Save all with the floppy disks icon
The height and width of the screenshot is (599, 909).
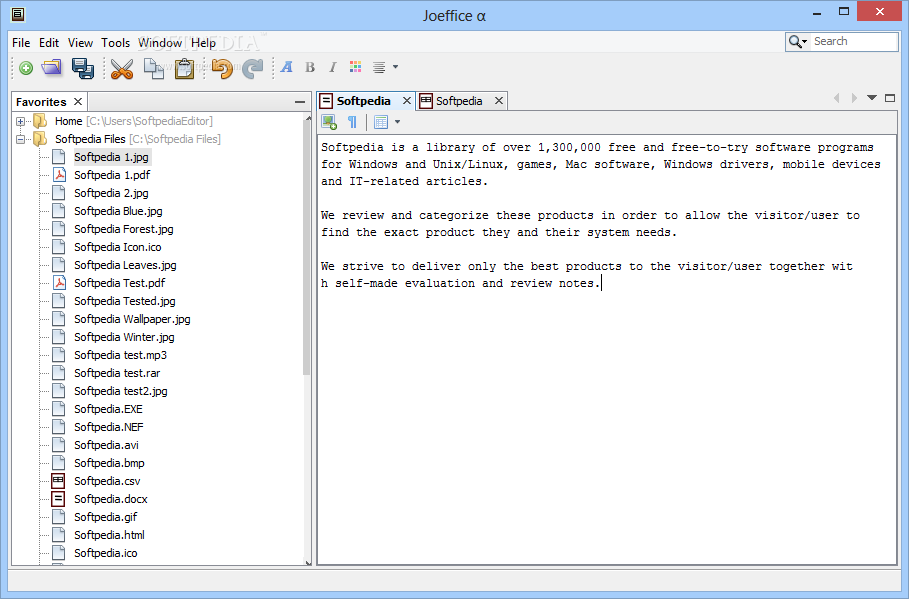[x=83, y=68]
